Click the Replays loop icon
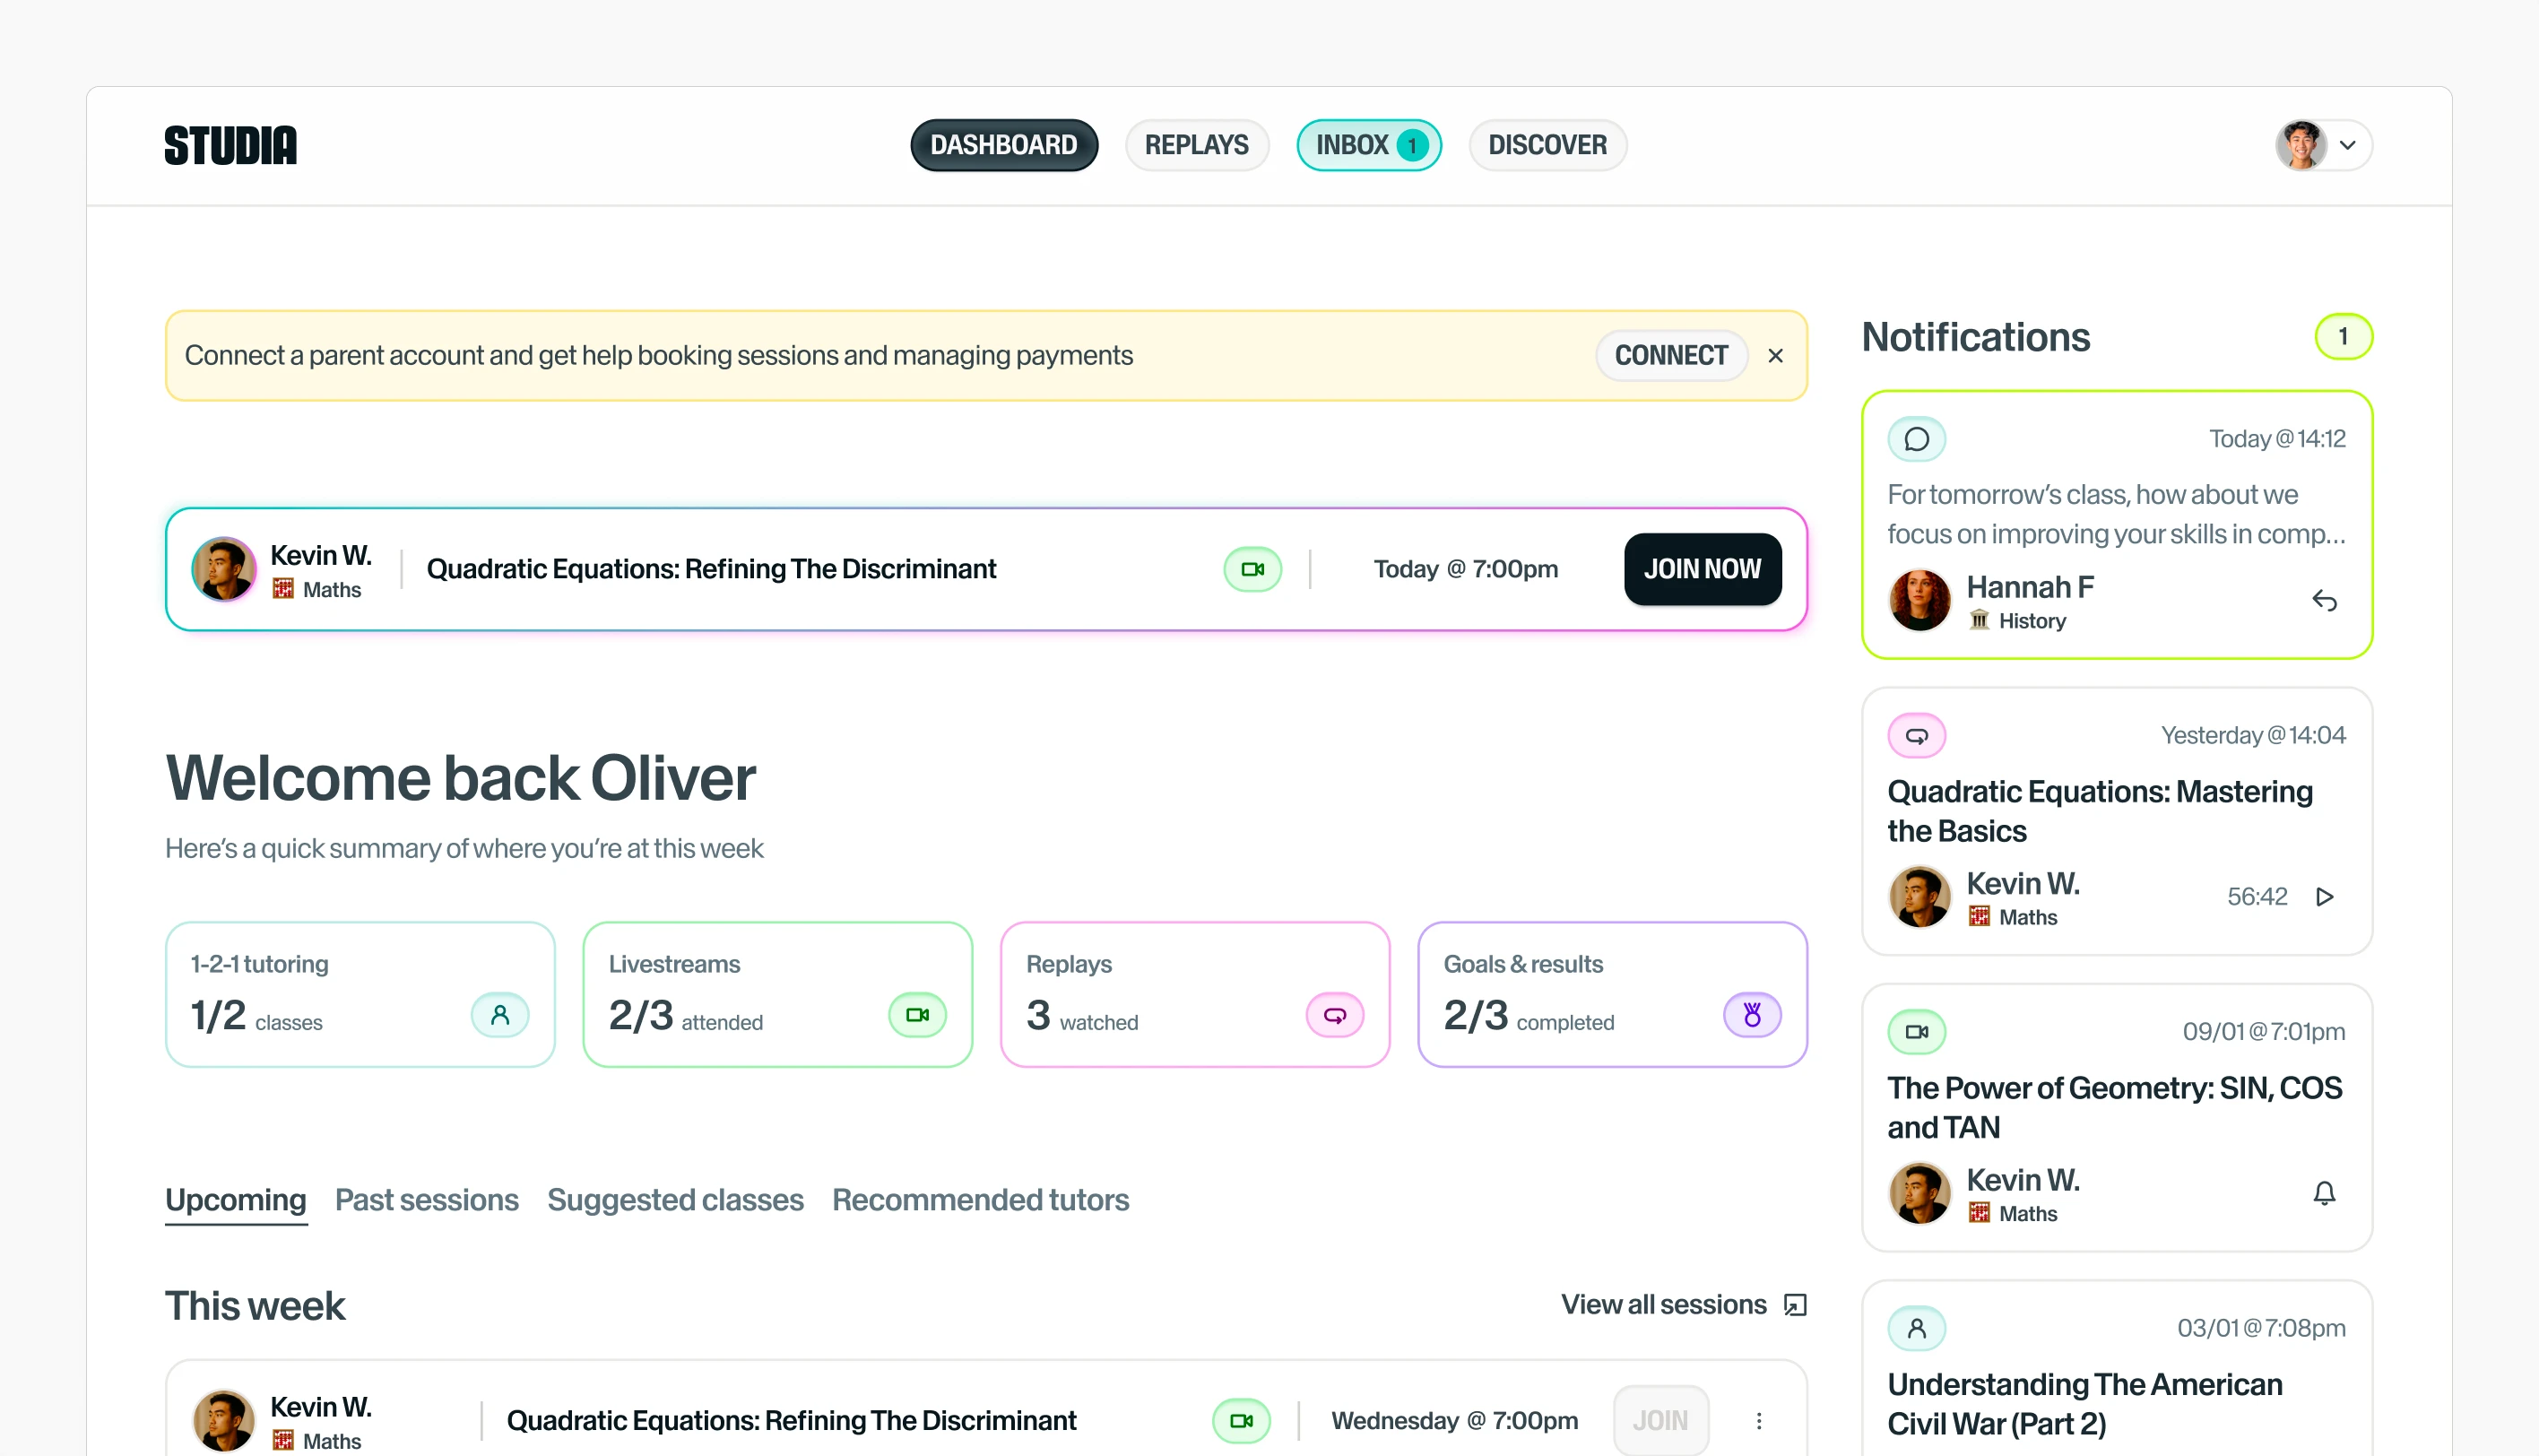 coord(1335,1015)
